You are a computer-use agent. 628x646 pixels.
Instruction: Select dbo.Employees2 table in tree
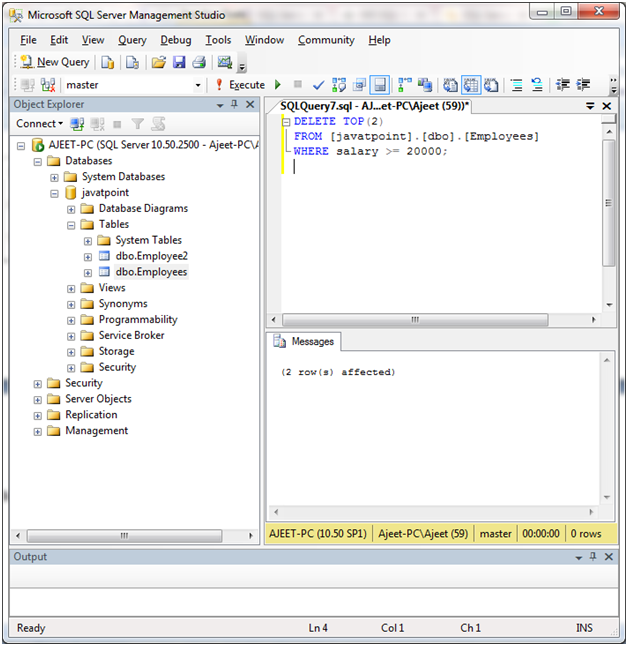151,256
